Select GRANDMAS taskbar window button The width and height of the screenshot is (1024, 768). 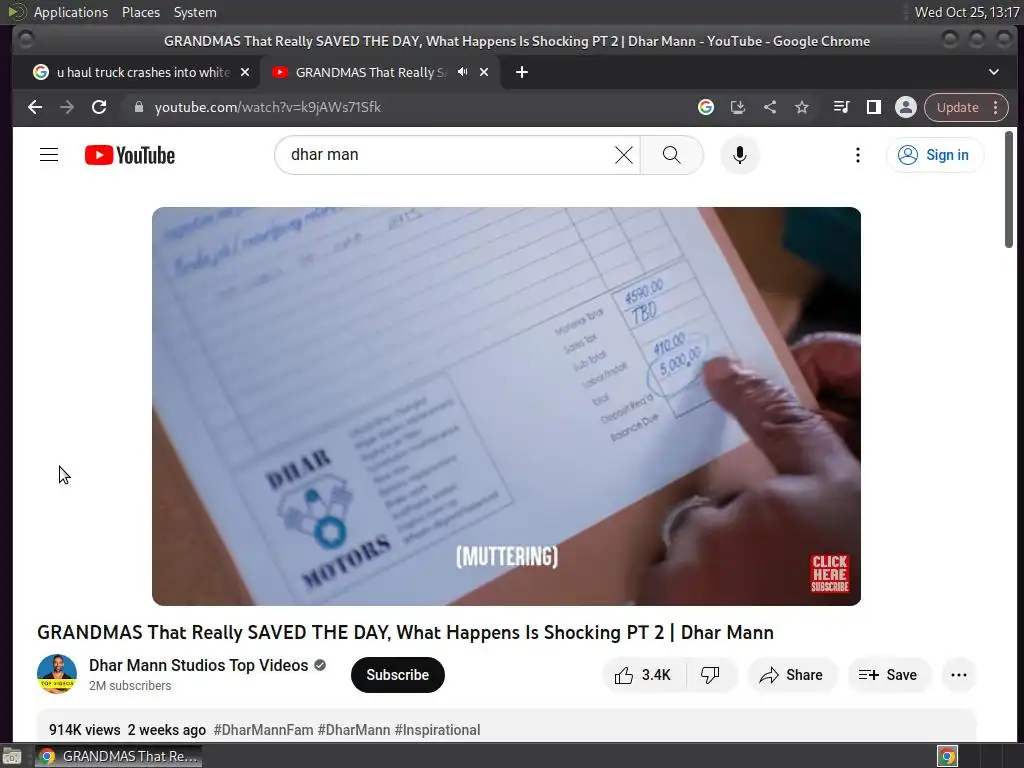pos(118,756)
